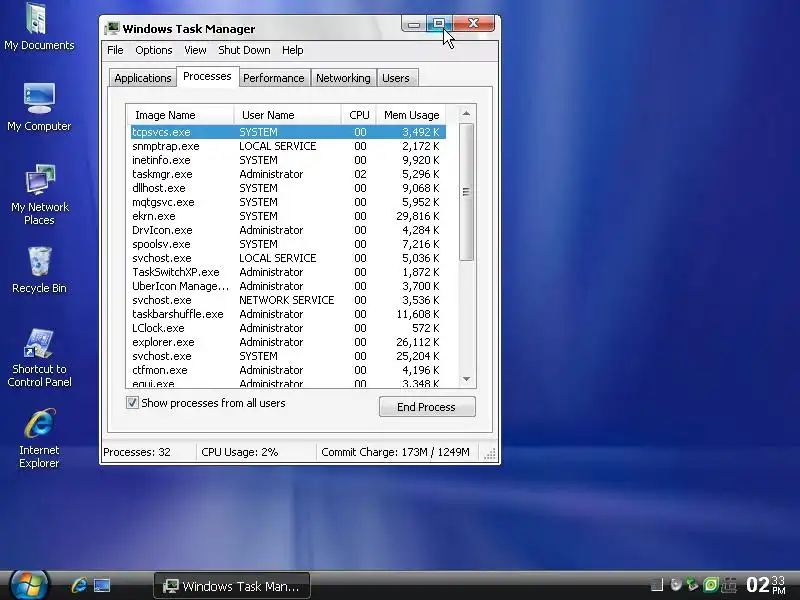Click Task Manager title bar icon
This screenshot has width=800, height=600.
[112, 28]
